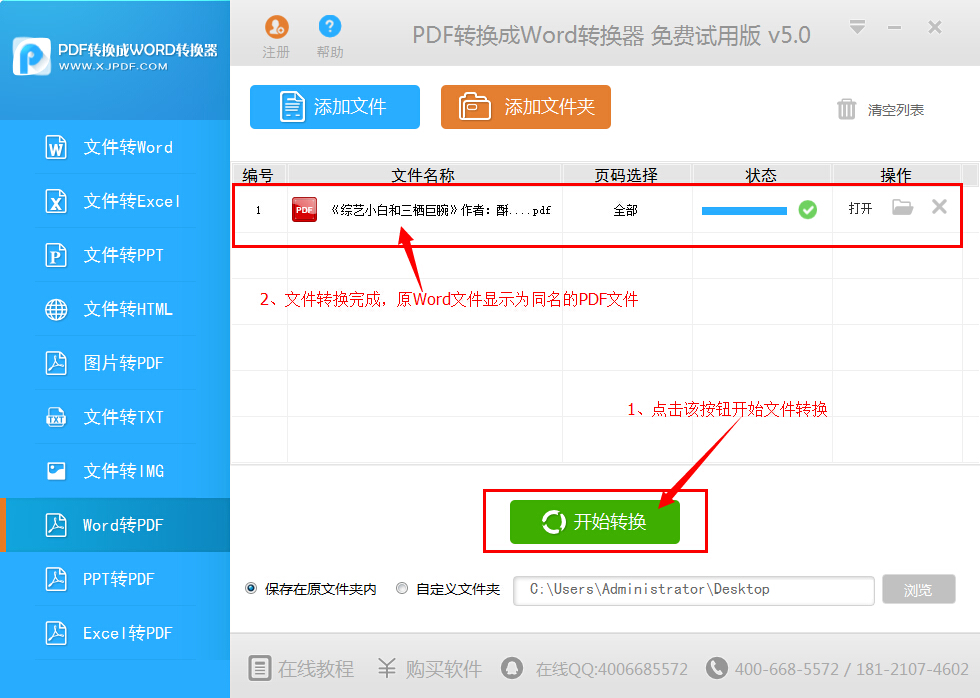
Task: Click the WWW.XJPDF.COM website text
Action: 113,66
